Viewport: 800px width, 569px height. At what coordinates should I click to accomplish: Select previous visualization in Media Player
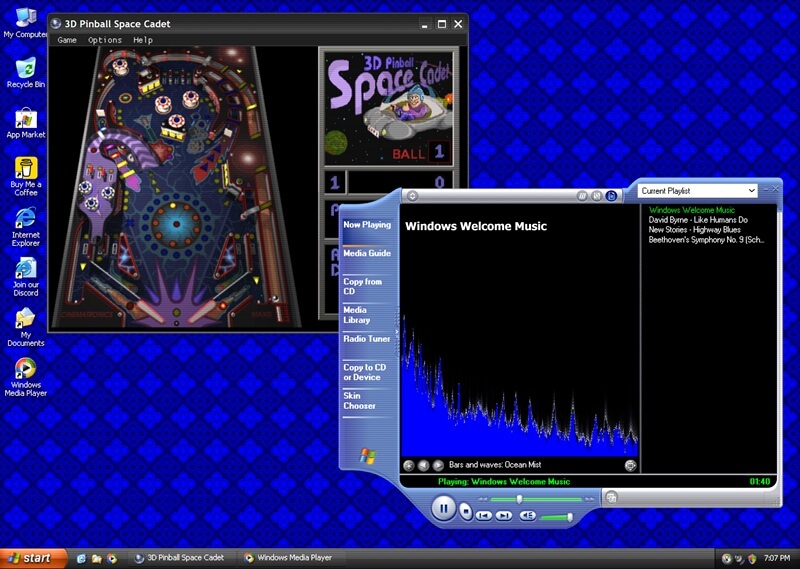coord(423,465)
